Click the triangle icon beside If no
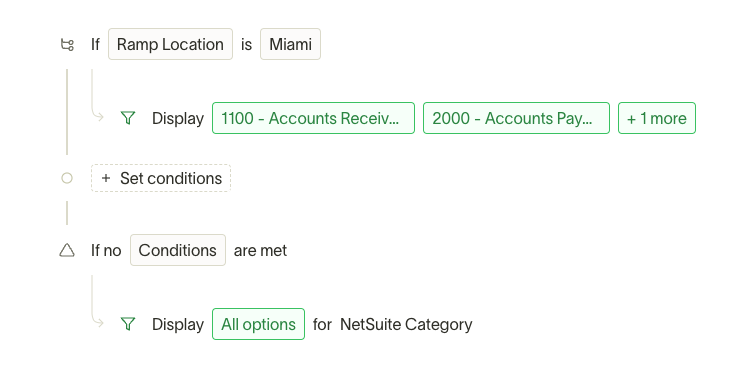 (x=67, y=250)
